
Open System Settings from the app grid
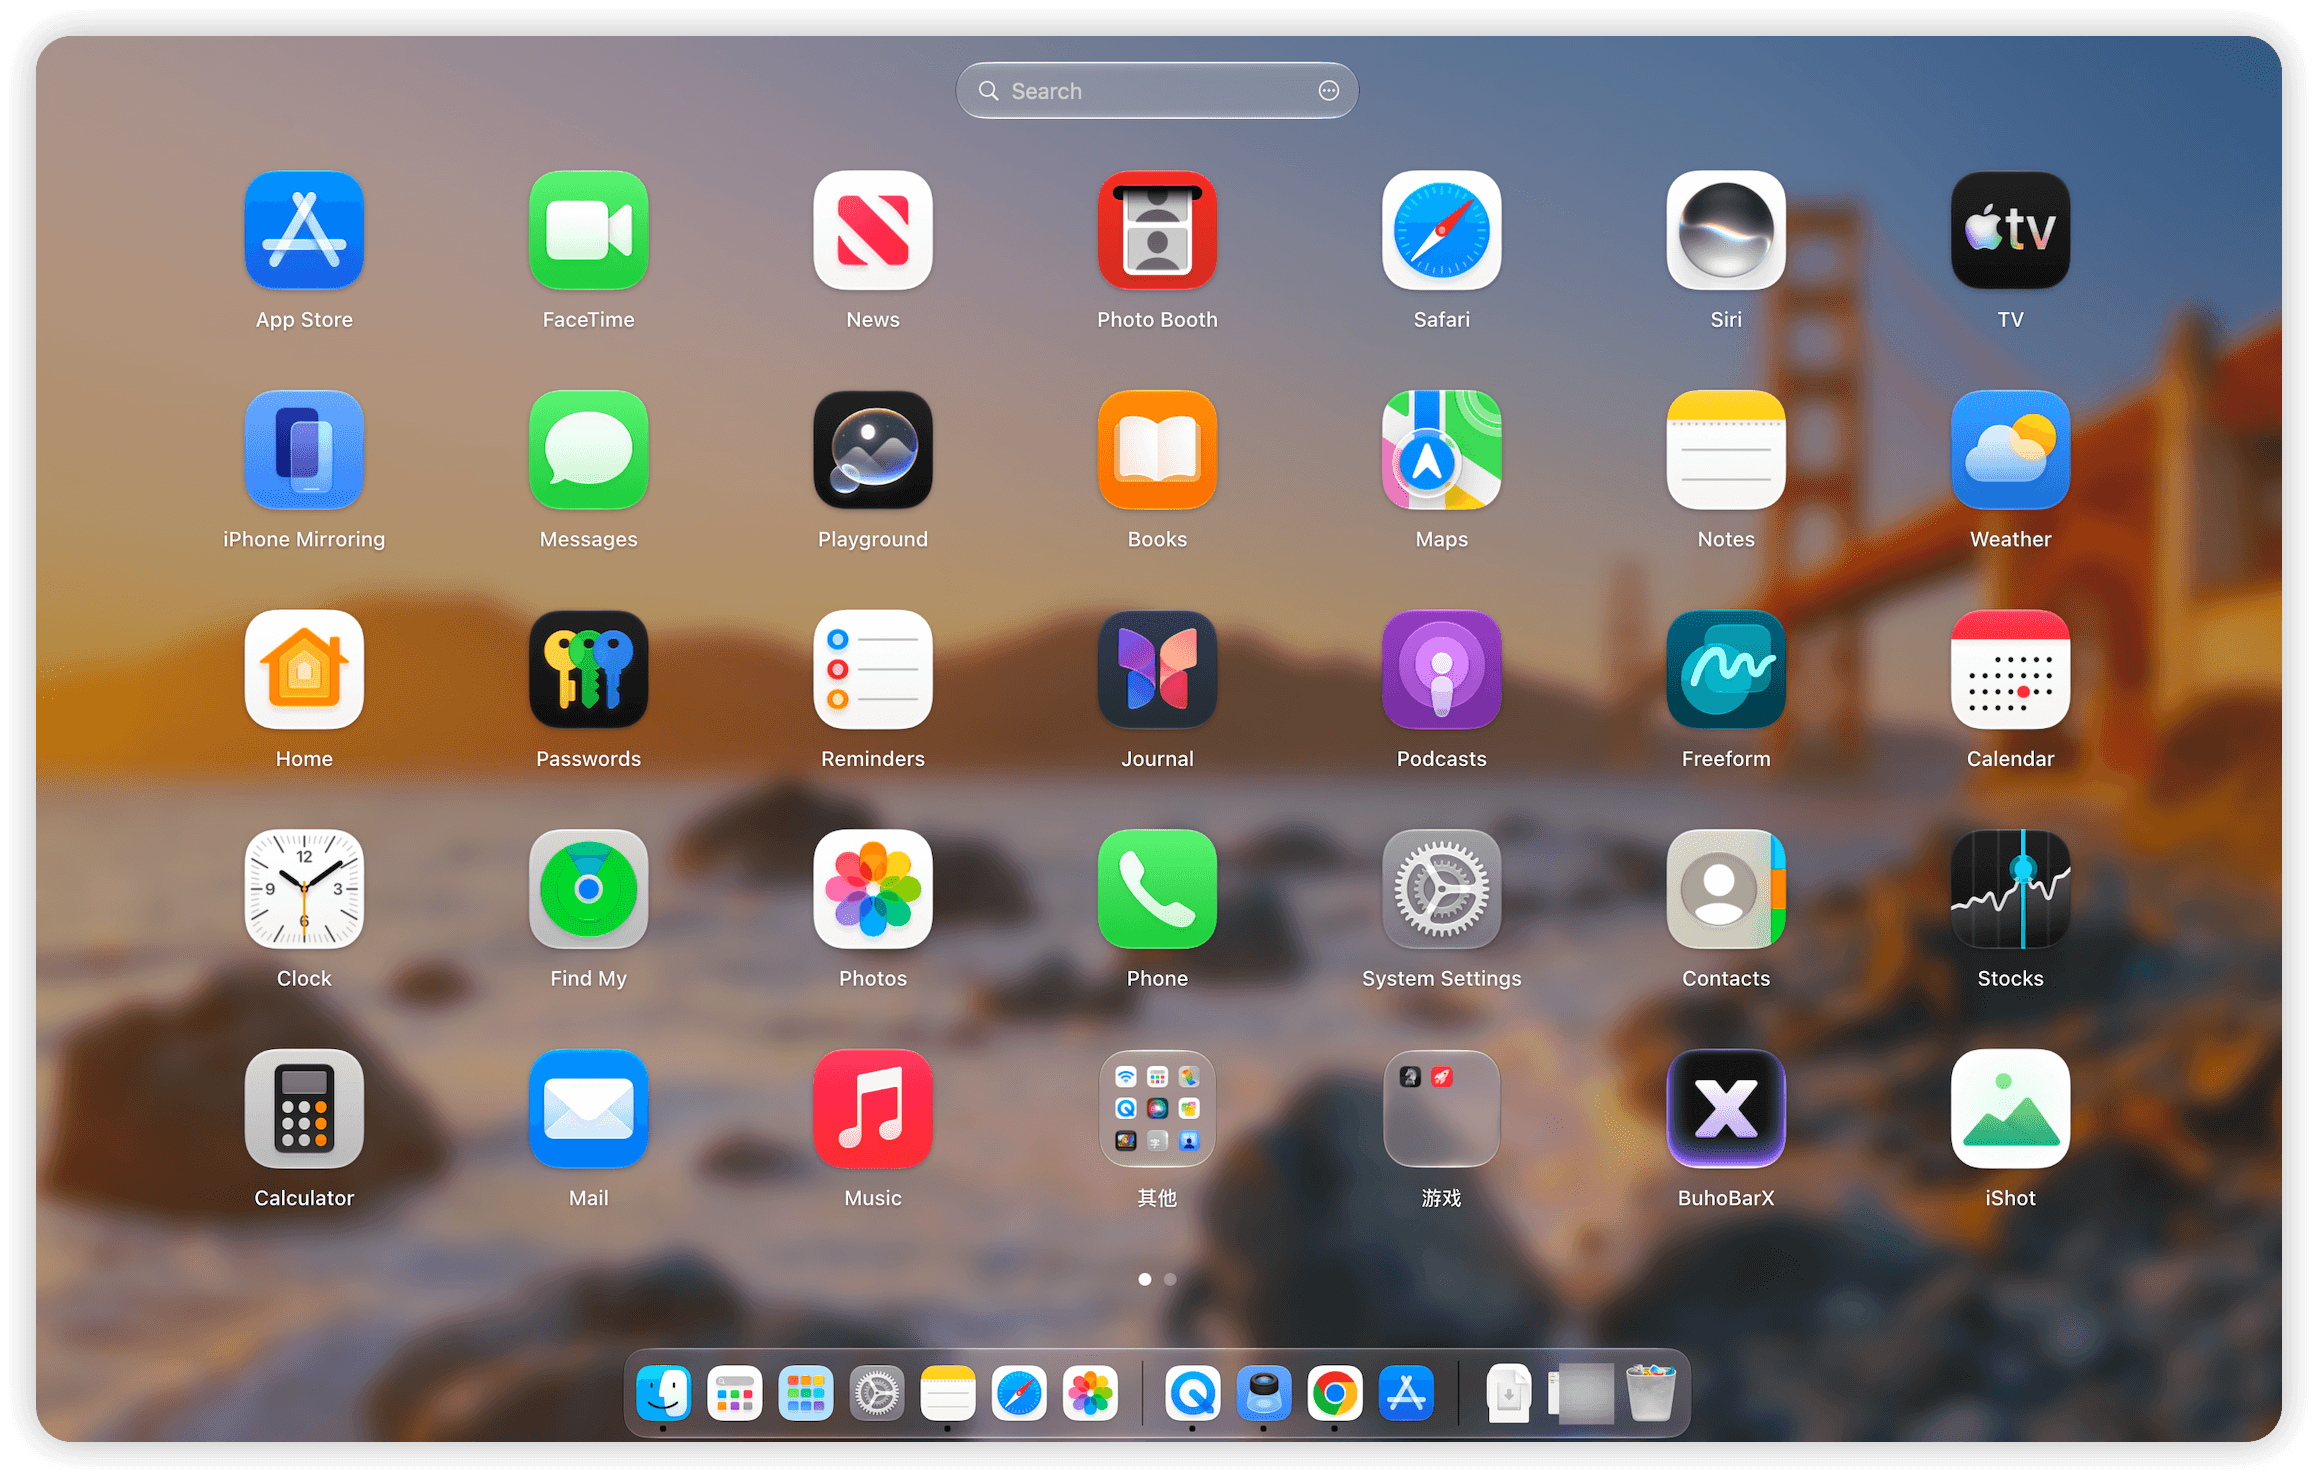click(1441, 889)
